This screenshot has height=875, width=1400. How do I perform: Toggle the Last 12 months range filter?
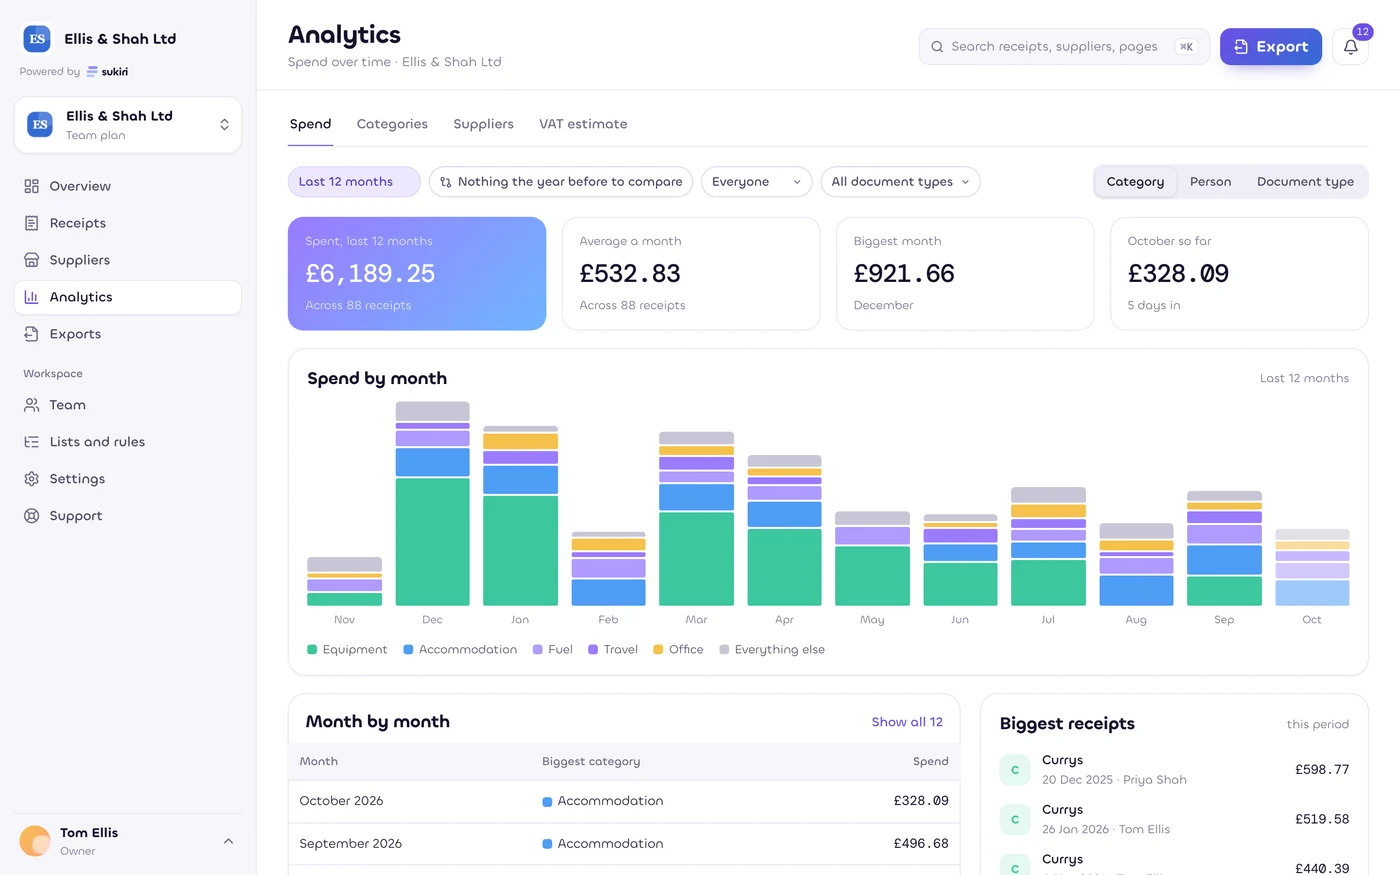354,182
